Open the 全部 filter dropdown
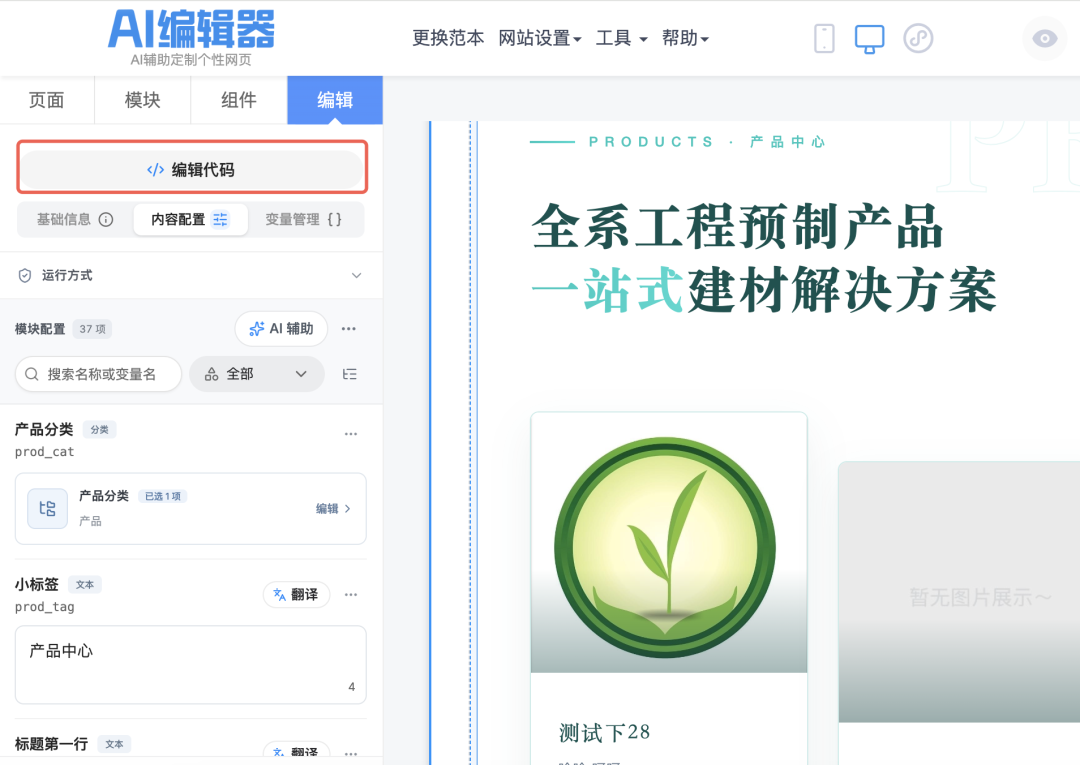Viewport: 1080px width, 765px height. pyautogui.click(x=256, y=374)
